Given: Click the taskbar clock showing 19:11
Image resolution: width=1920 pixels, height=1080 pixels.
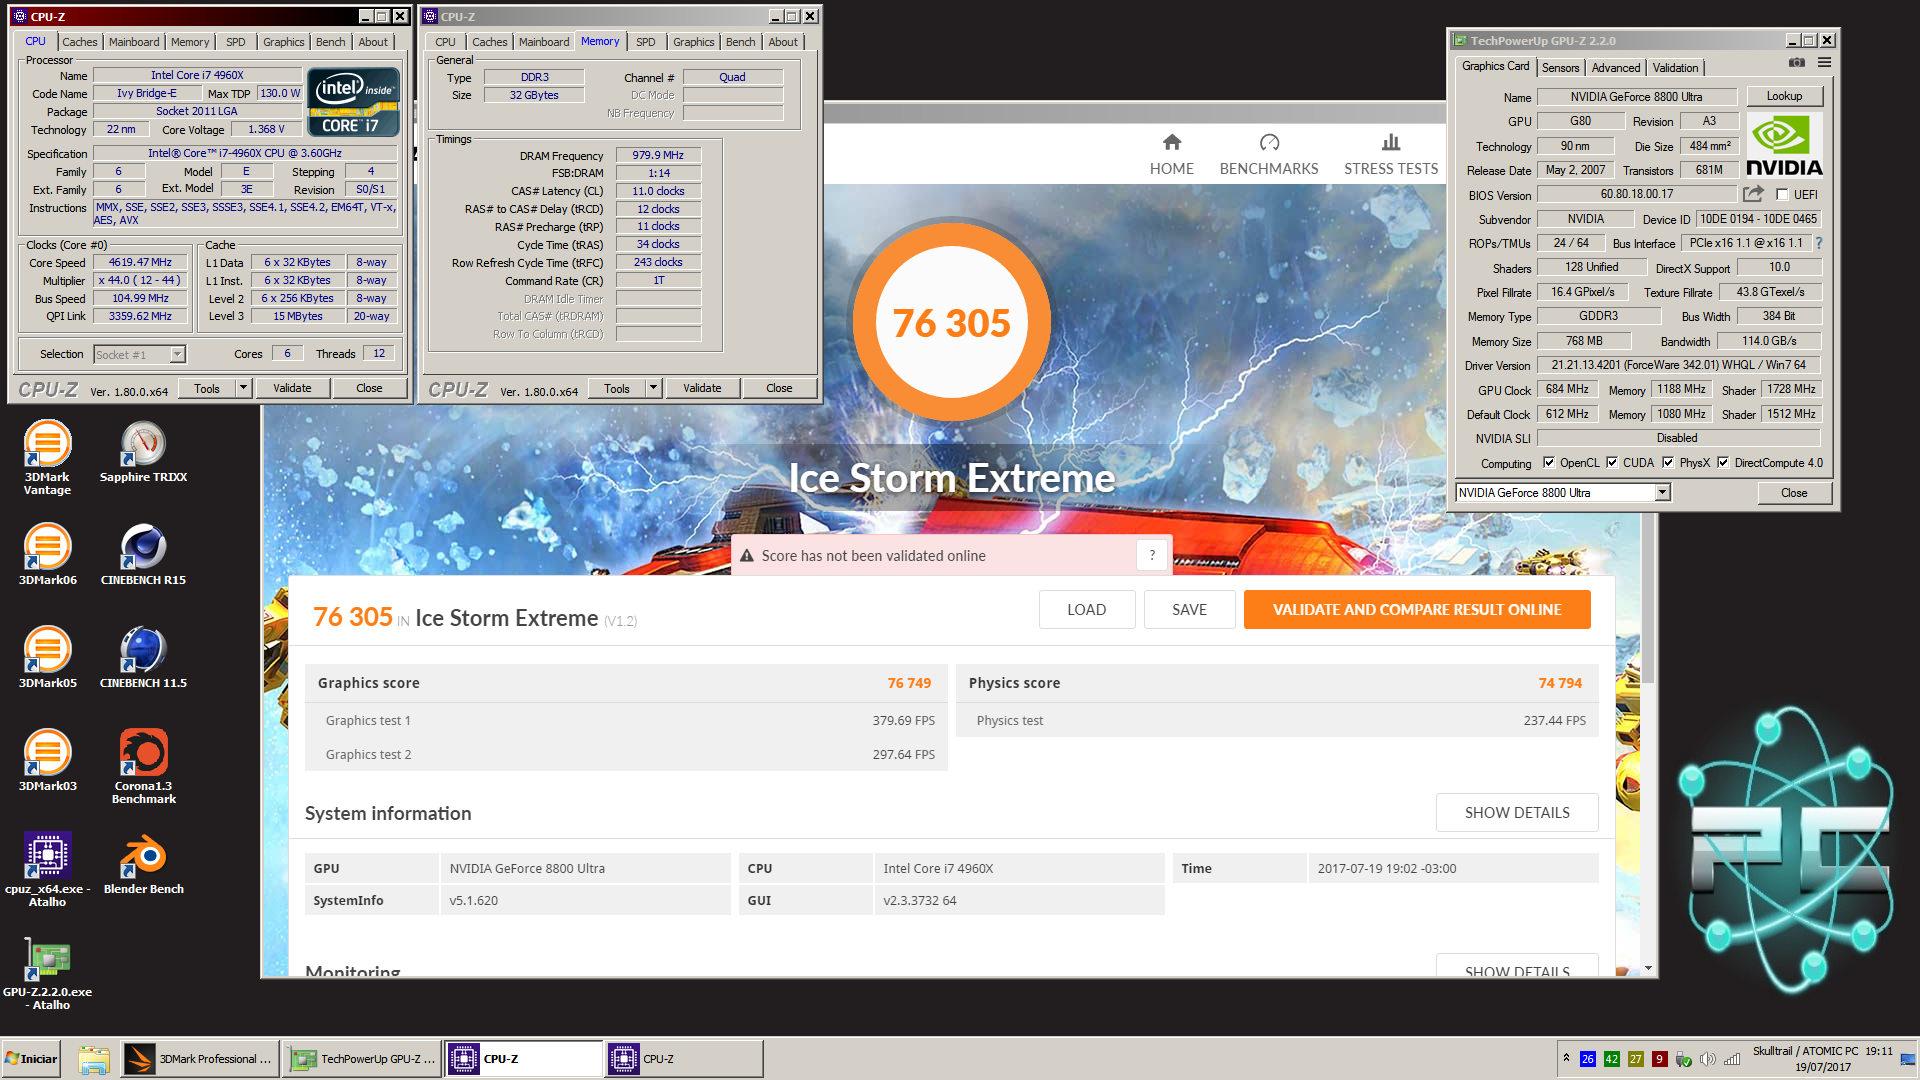Looking at the screenshot, I should pyautogui.click(x=1822, y=1059).
